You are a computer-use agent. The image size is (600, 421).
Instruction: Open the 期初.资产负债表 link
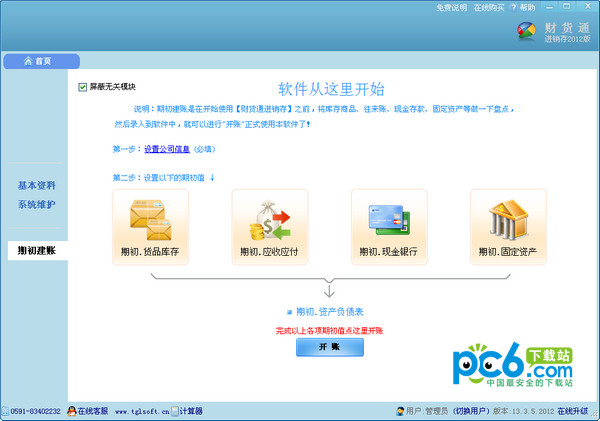tap(329, 312)
